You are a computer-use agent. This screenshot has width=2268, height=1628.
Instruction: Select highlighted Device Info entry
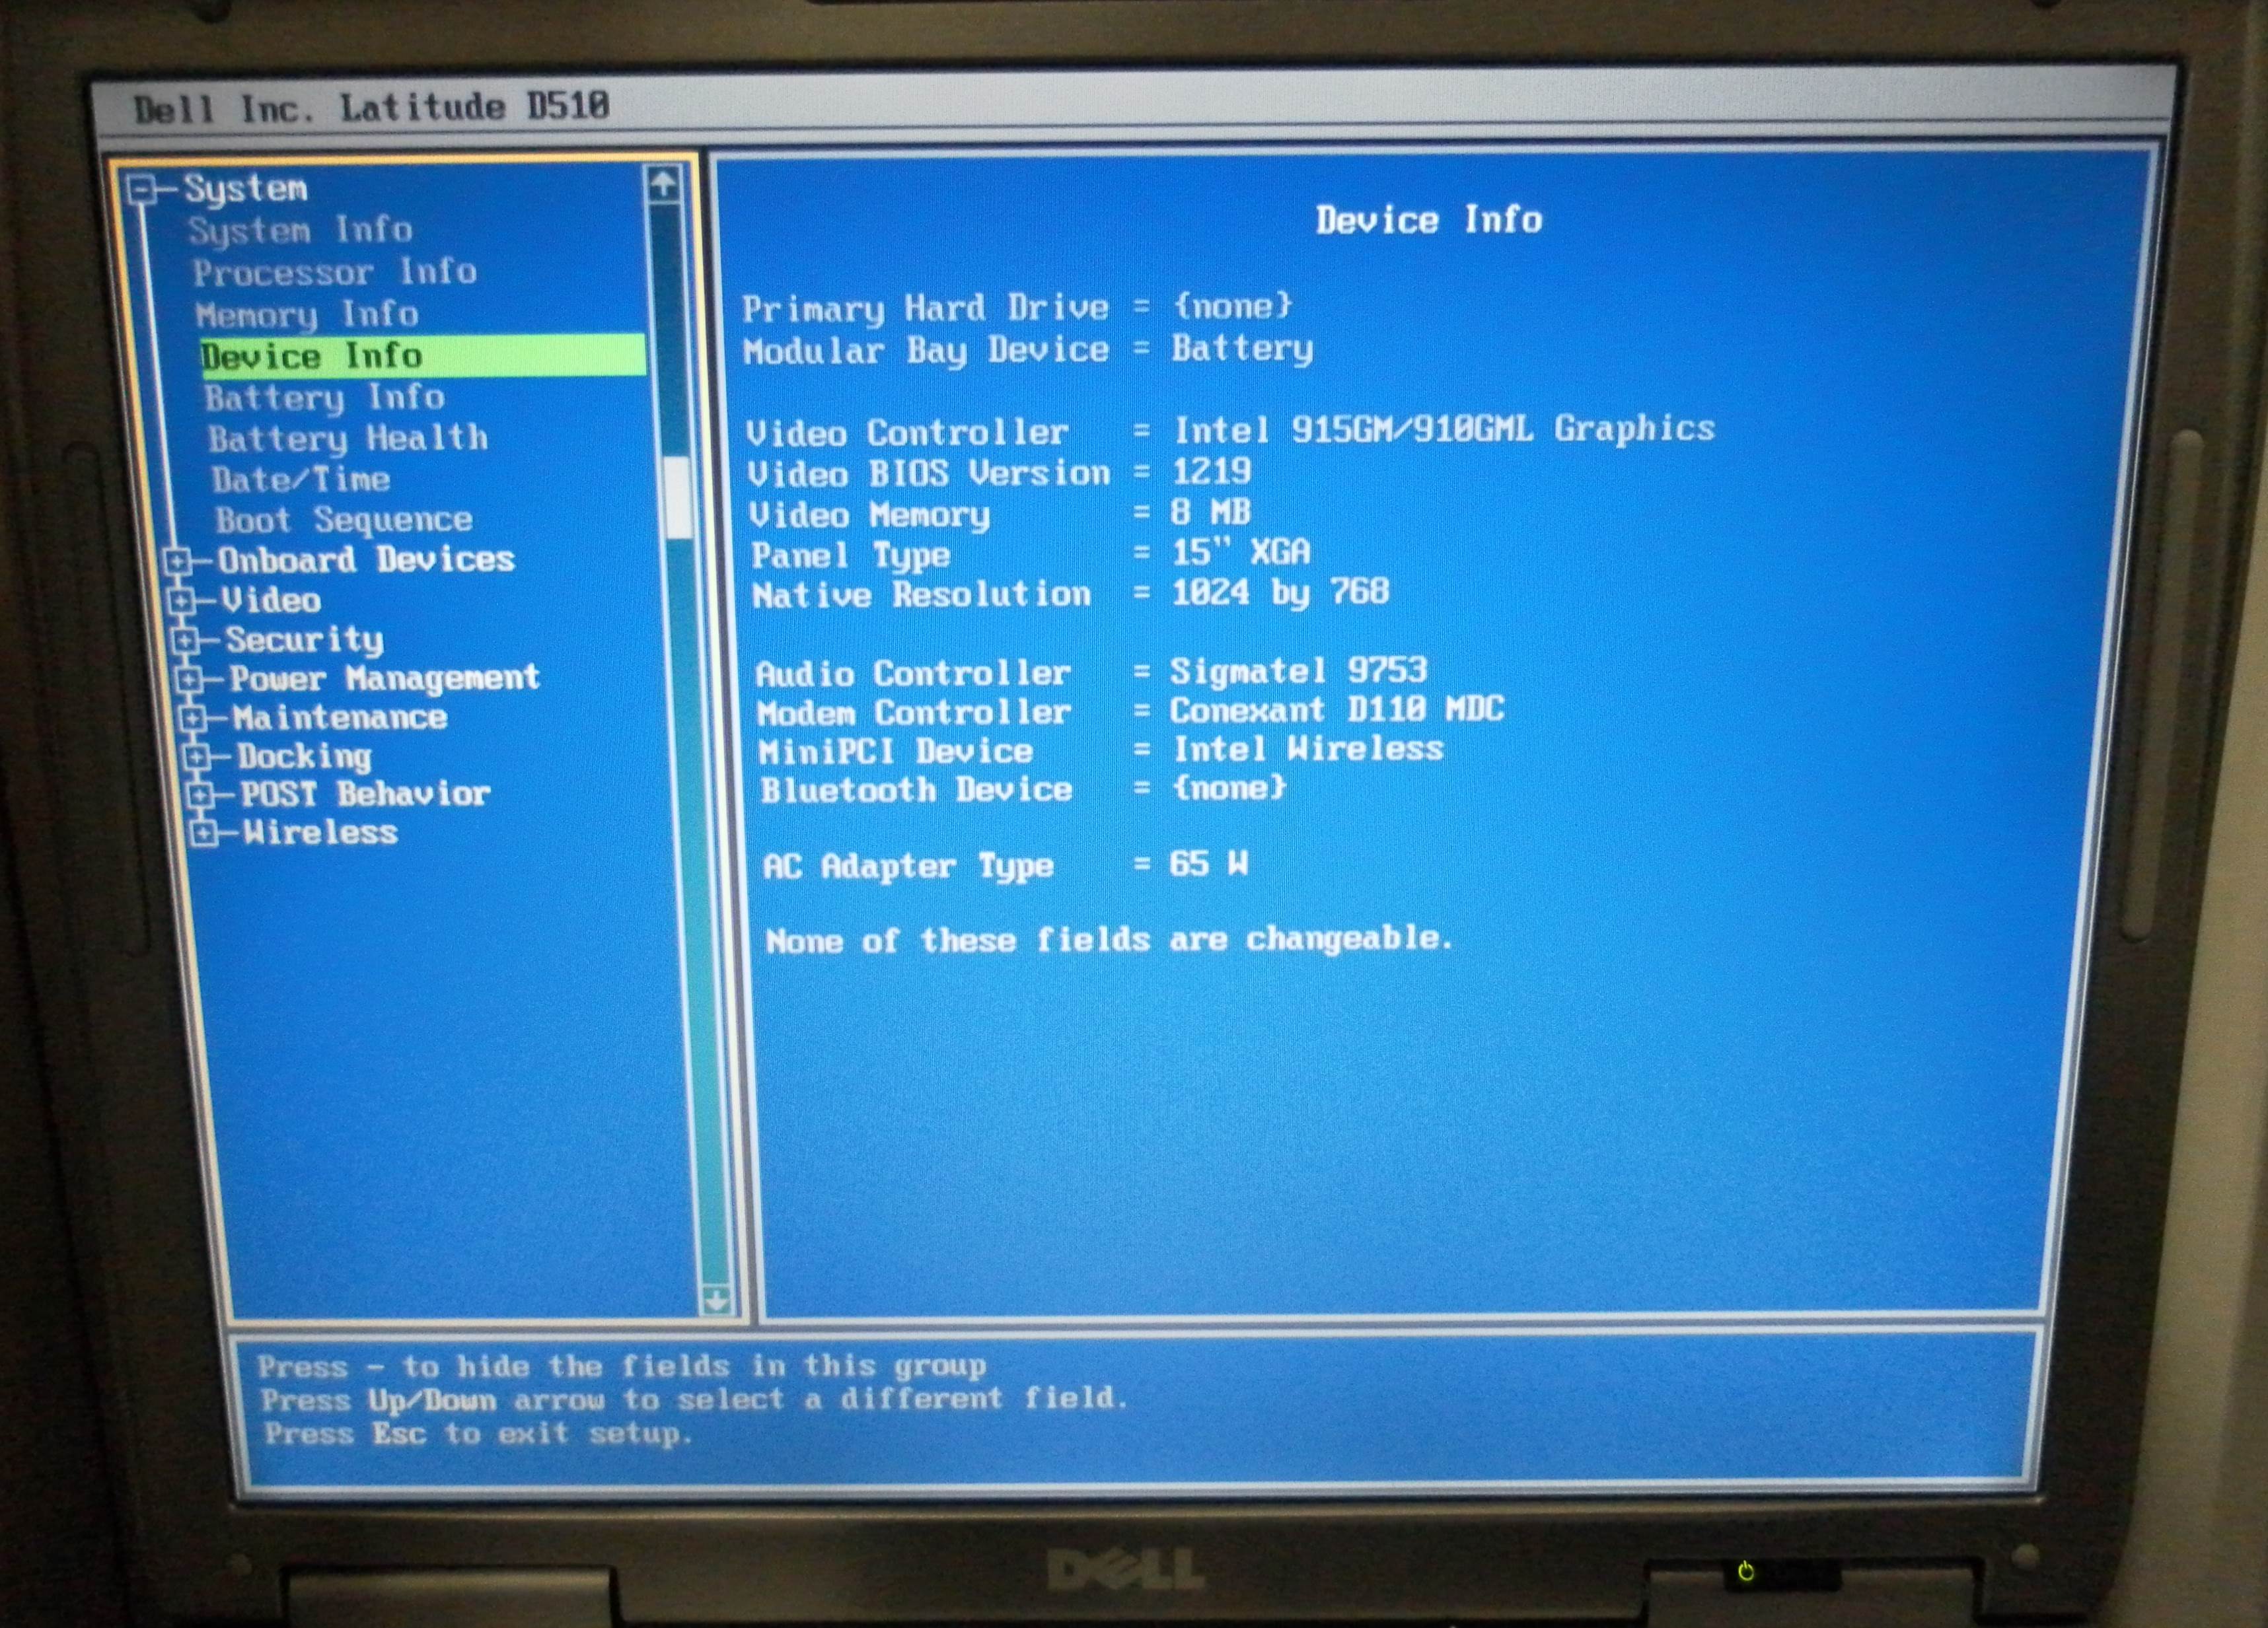[423, 355]
